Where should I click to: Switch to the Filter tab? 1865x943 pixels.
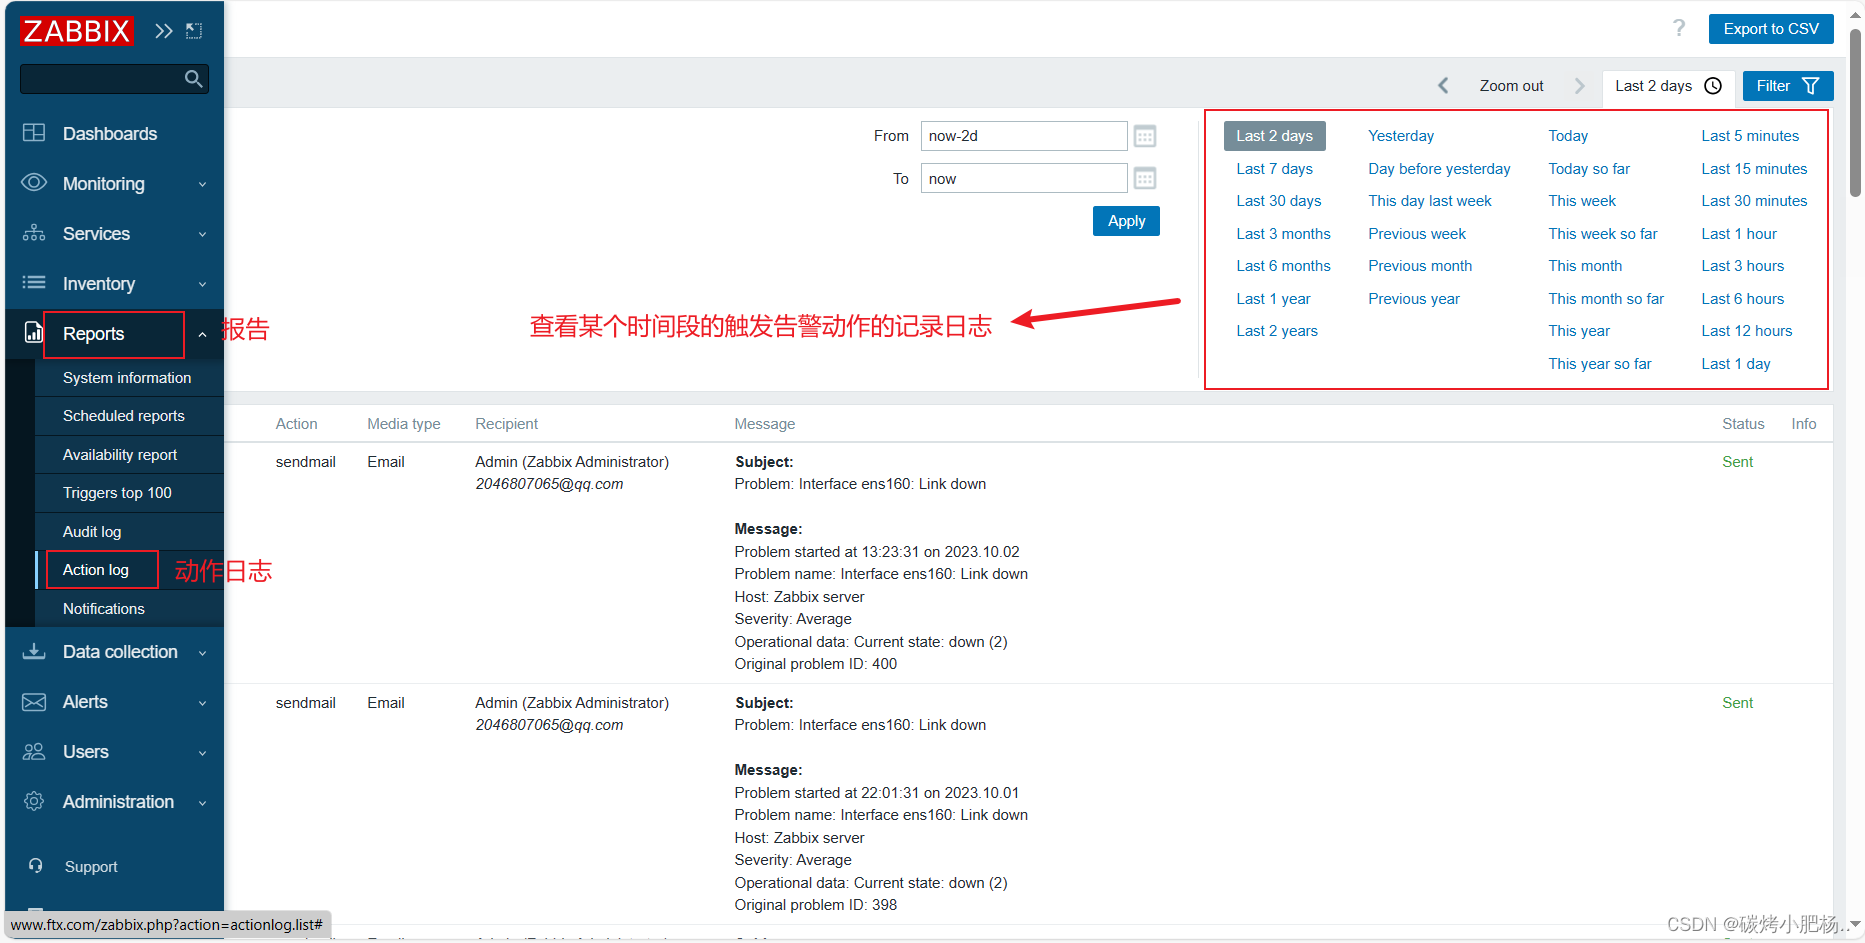[1788, 86]
